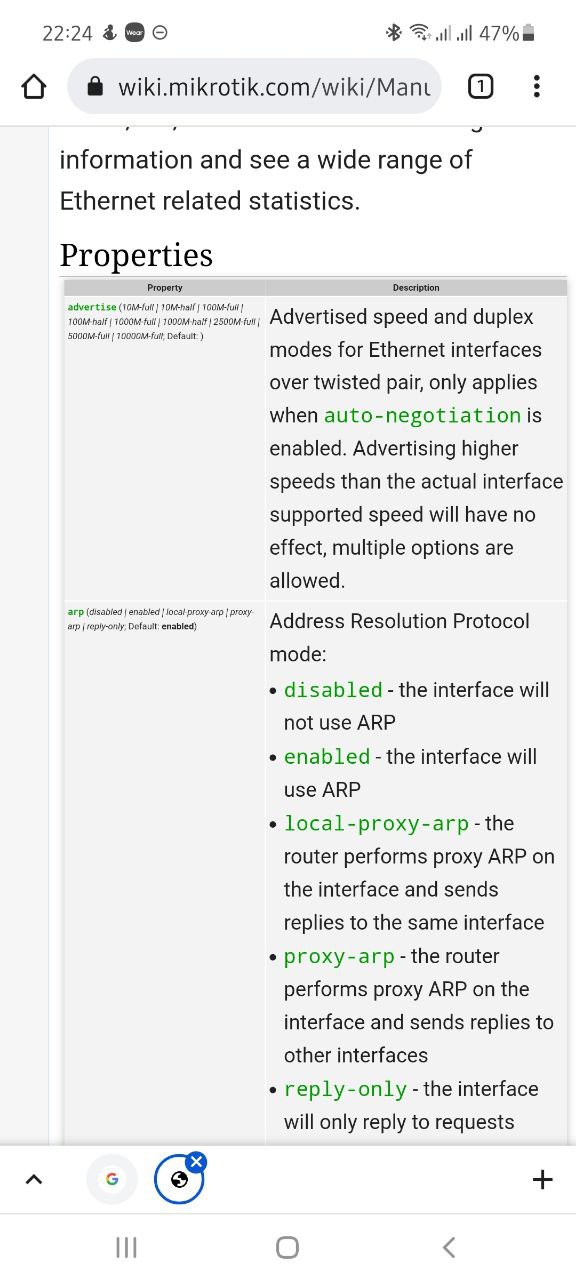Tap the padlock site security icon

click(x=96, y=87)
